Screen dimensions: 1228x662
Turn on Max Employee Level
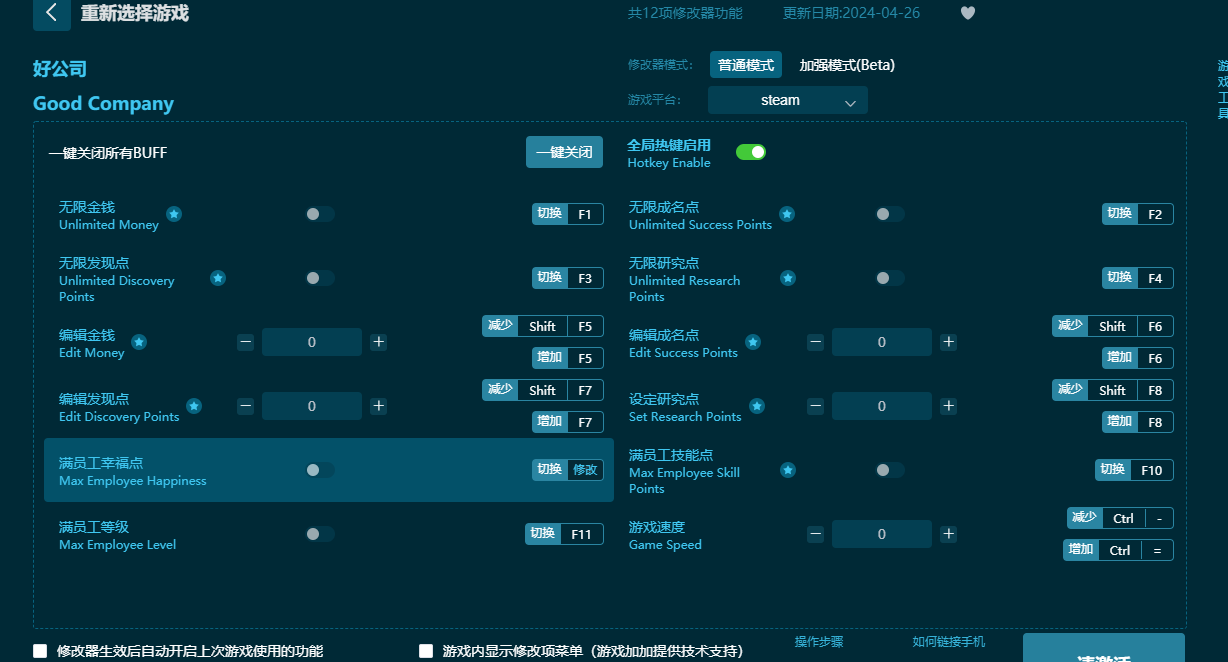click(x=320, y=534)
